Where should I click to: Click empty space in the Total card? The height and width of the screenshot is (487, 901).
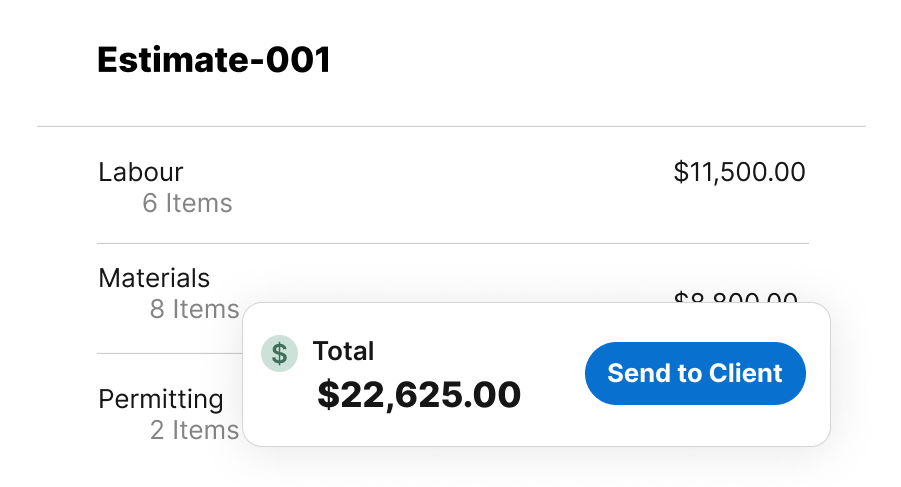[550, 420]
